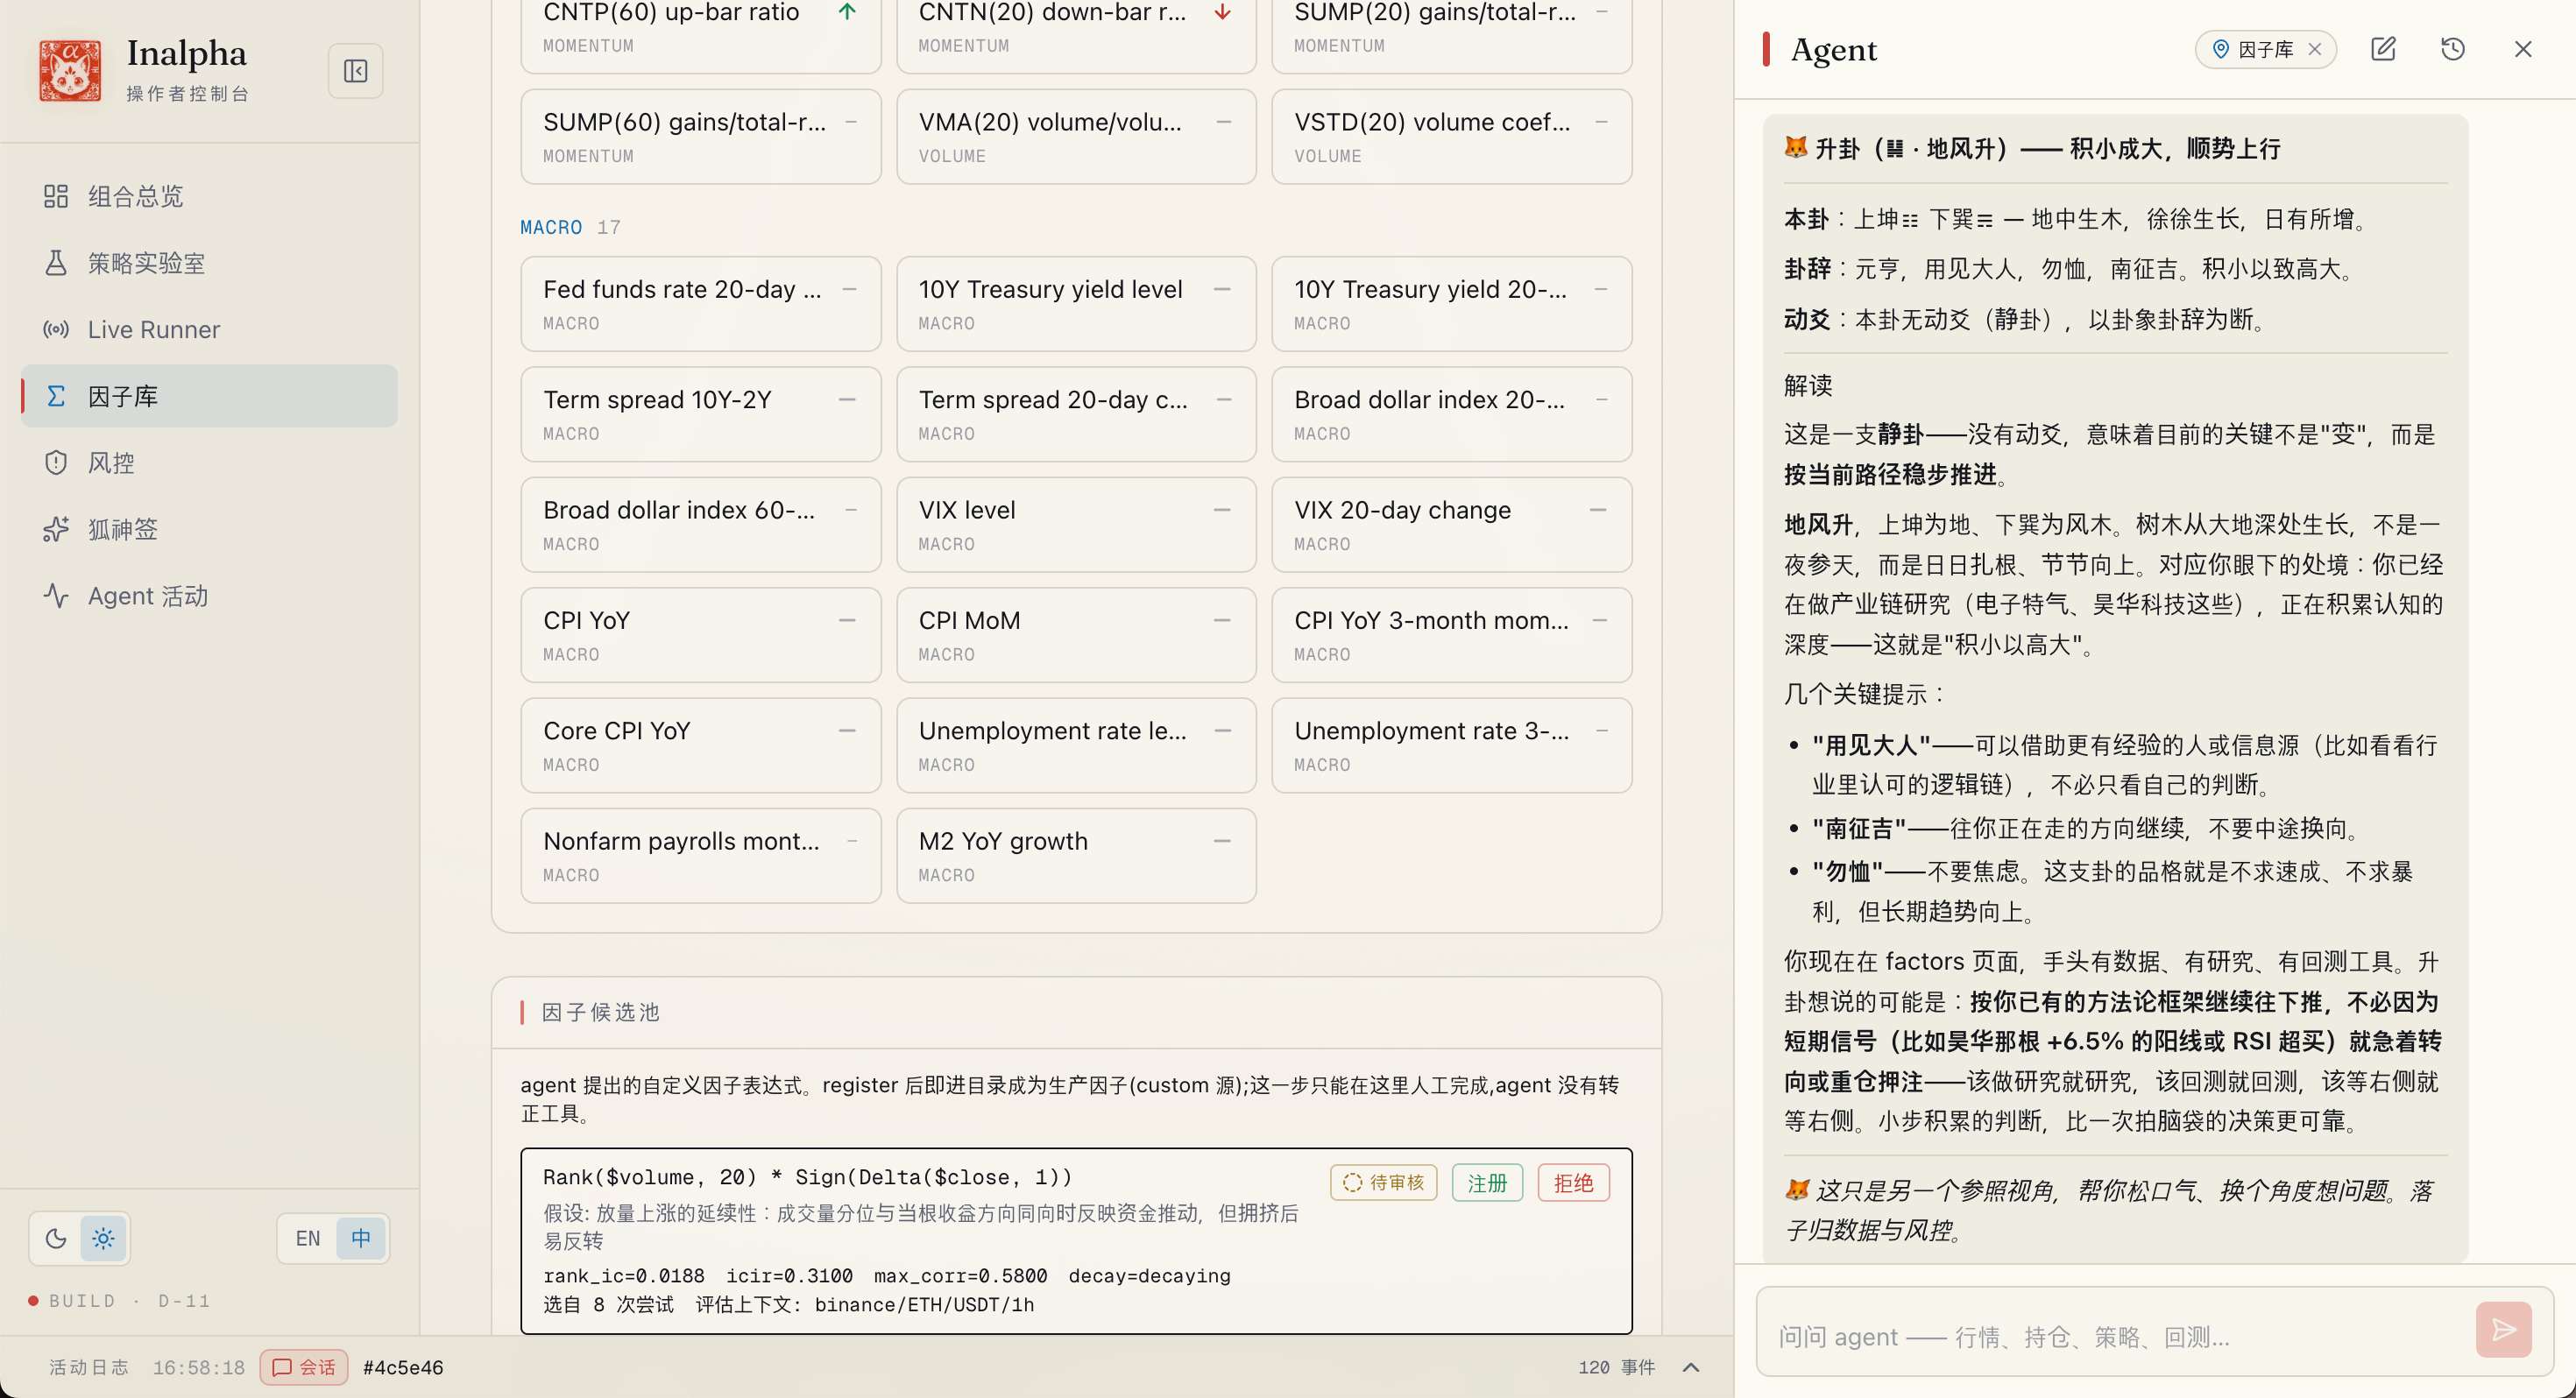
Task: Click the Inalpha fox logo
Action: point(70,71)
